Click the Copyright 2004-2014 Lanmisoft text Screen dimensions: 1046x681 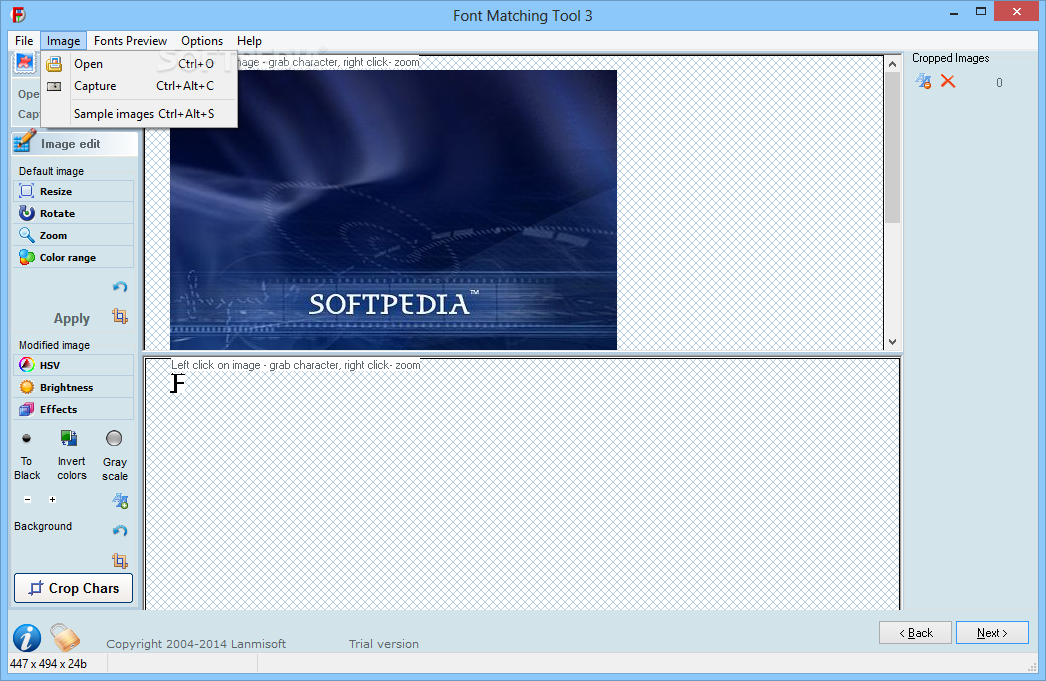[x=196, y=644]
